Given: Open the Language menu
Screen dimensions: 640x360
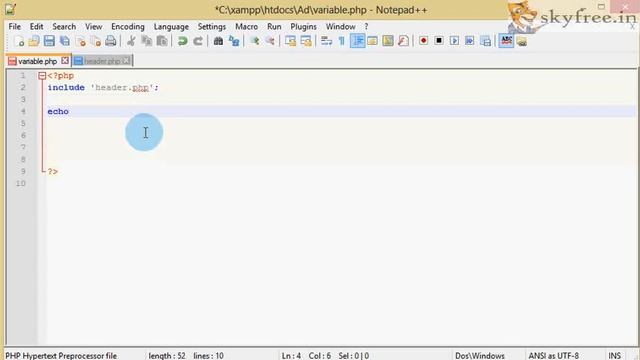Looking at the screenshot, I should point(171,27).
